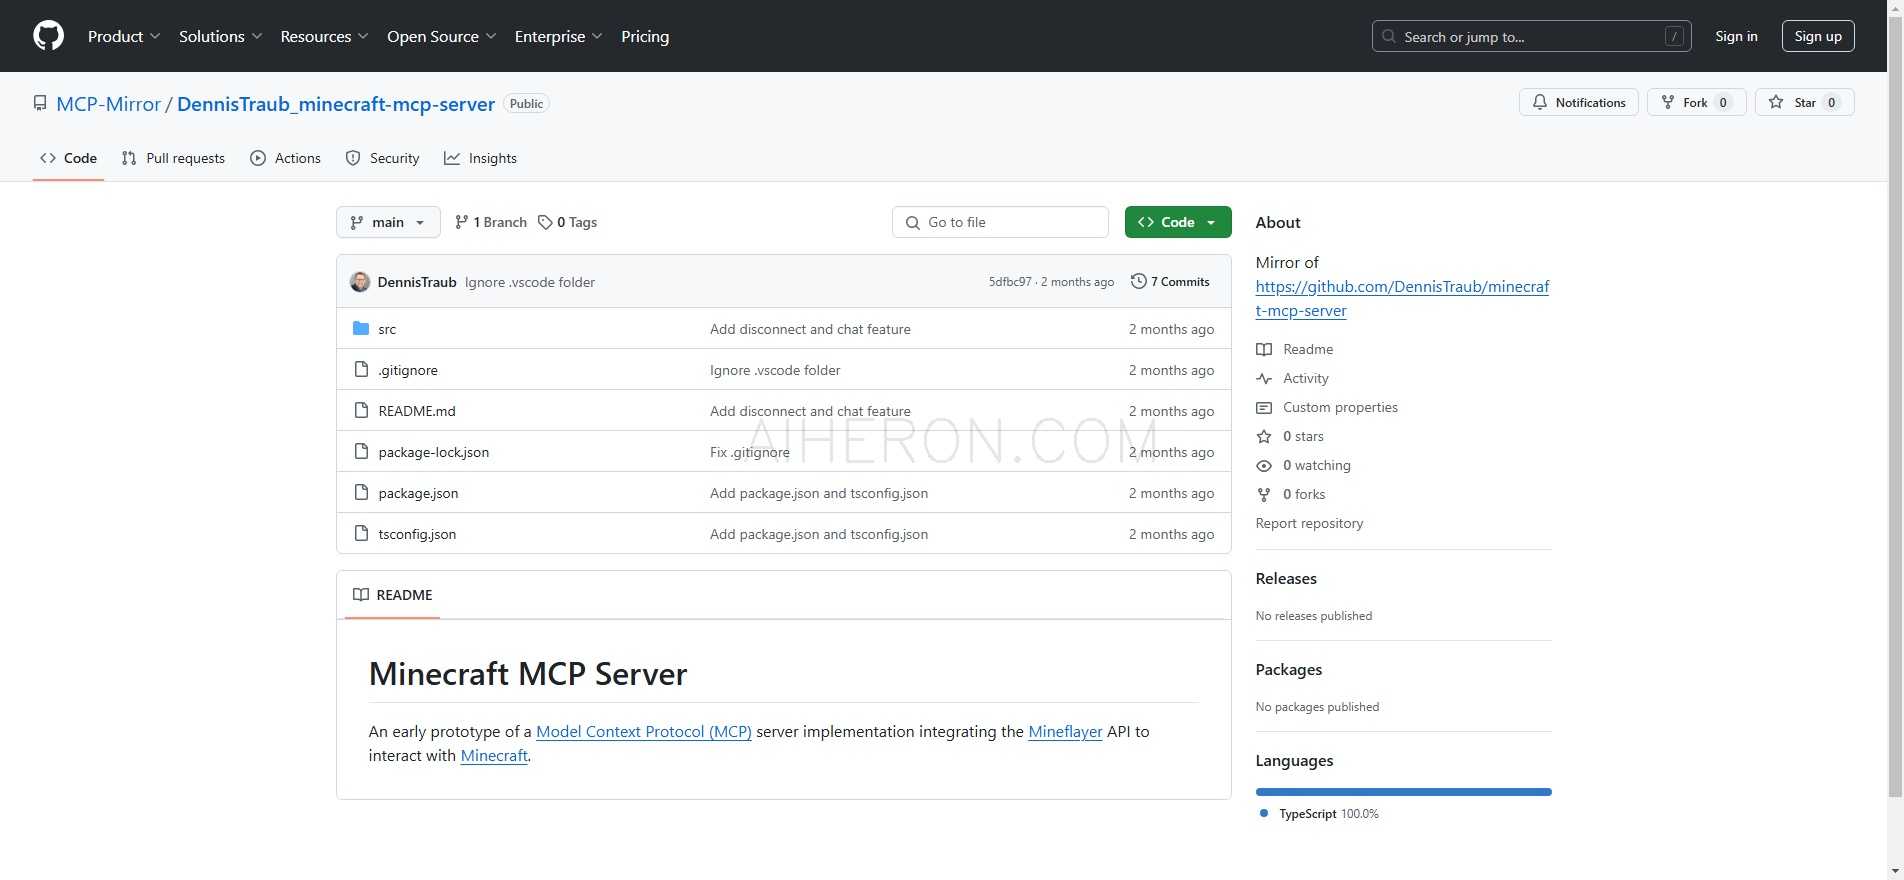Open the DennisTraub commit author link
Image resolution: width=1904 pixels, height=880 pixels.
coord(417,282)
